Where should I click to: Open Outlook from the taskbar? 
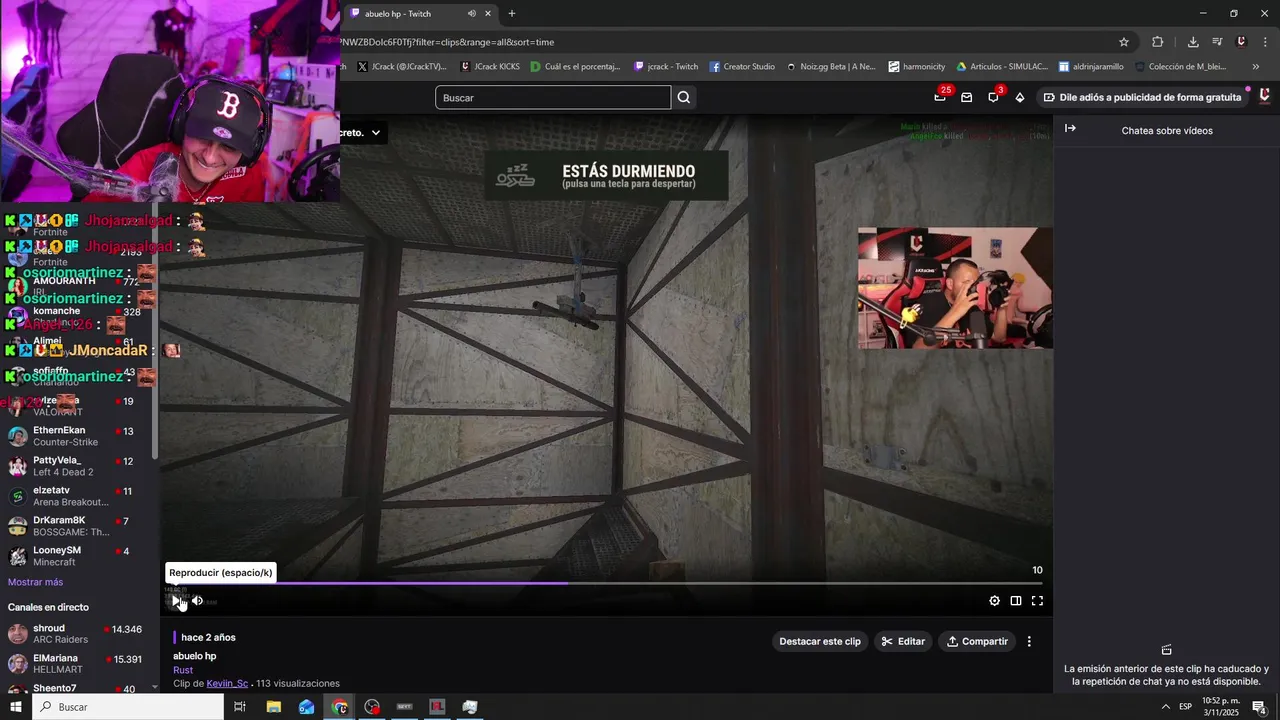(306, 707)
